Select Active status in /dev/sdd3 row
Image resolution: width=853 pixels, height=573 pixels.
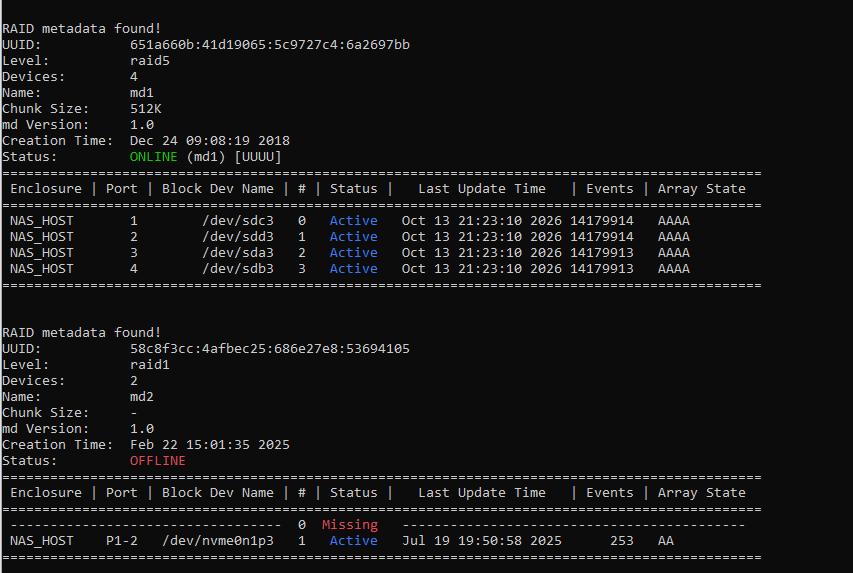point(354,237)
